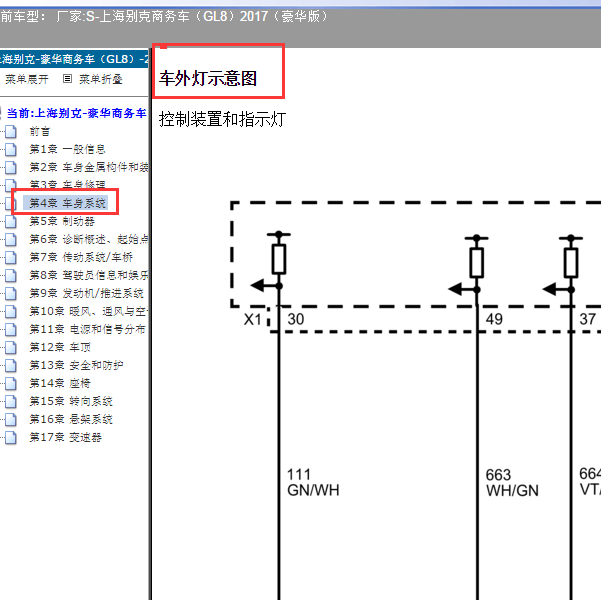Click the page icon beside 第9章 发动机/推进系统
Screen dimensions: 601x600
(x=11, y=293)
